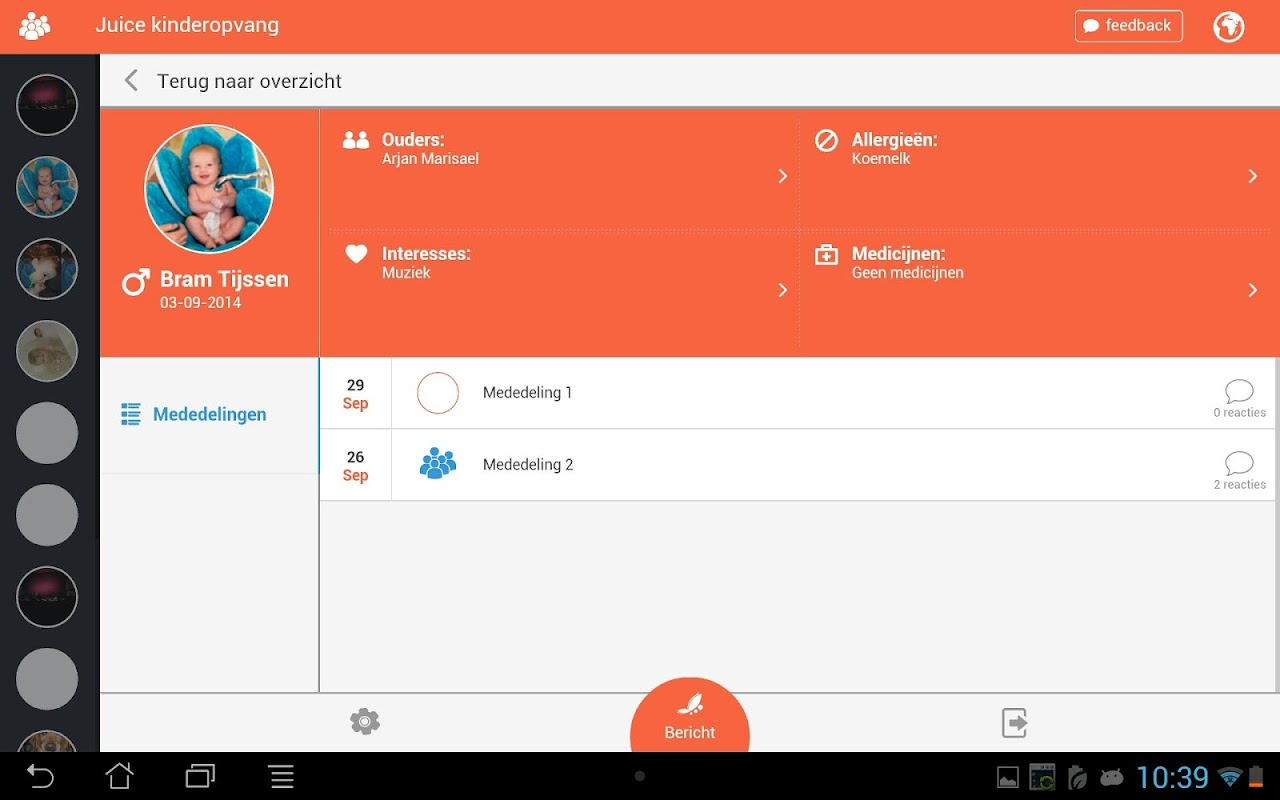Expand the Interesses section chevron
Screen dimensions: 1280x800
point(783,290)
